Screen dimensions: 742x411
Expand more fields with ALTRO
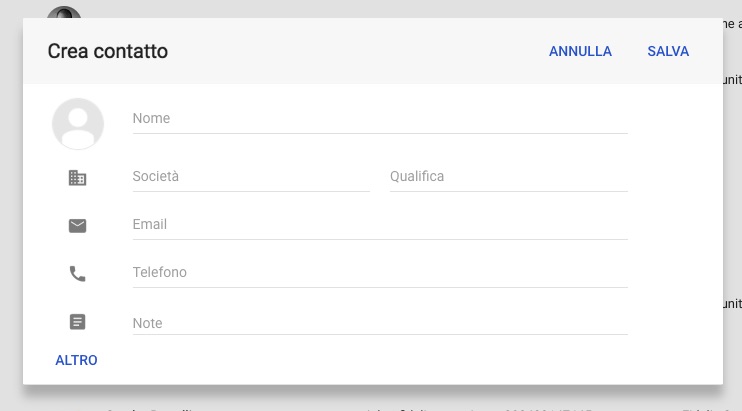[76, 360]
